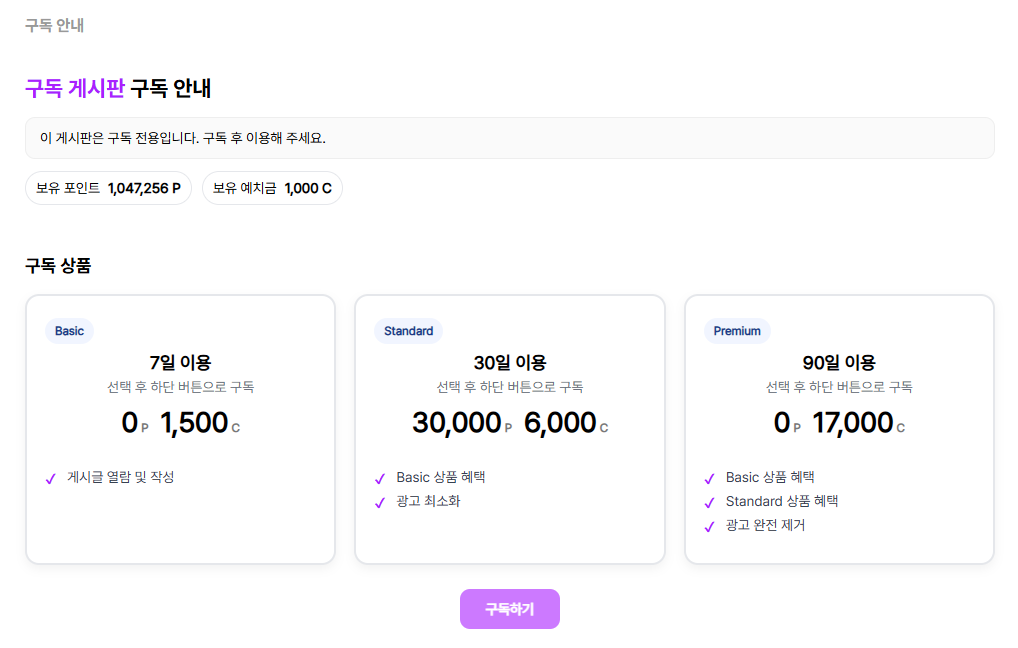The image size is (1018, 648).
Task: Choose the 90일 이용 plan title
Action: 839,362
